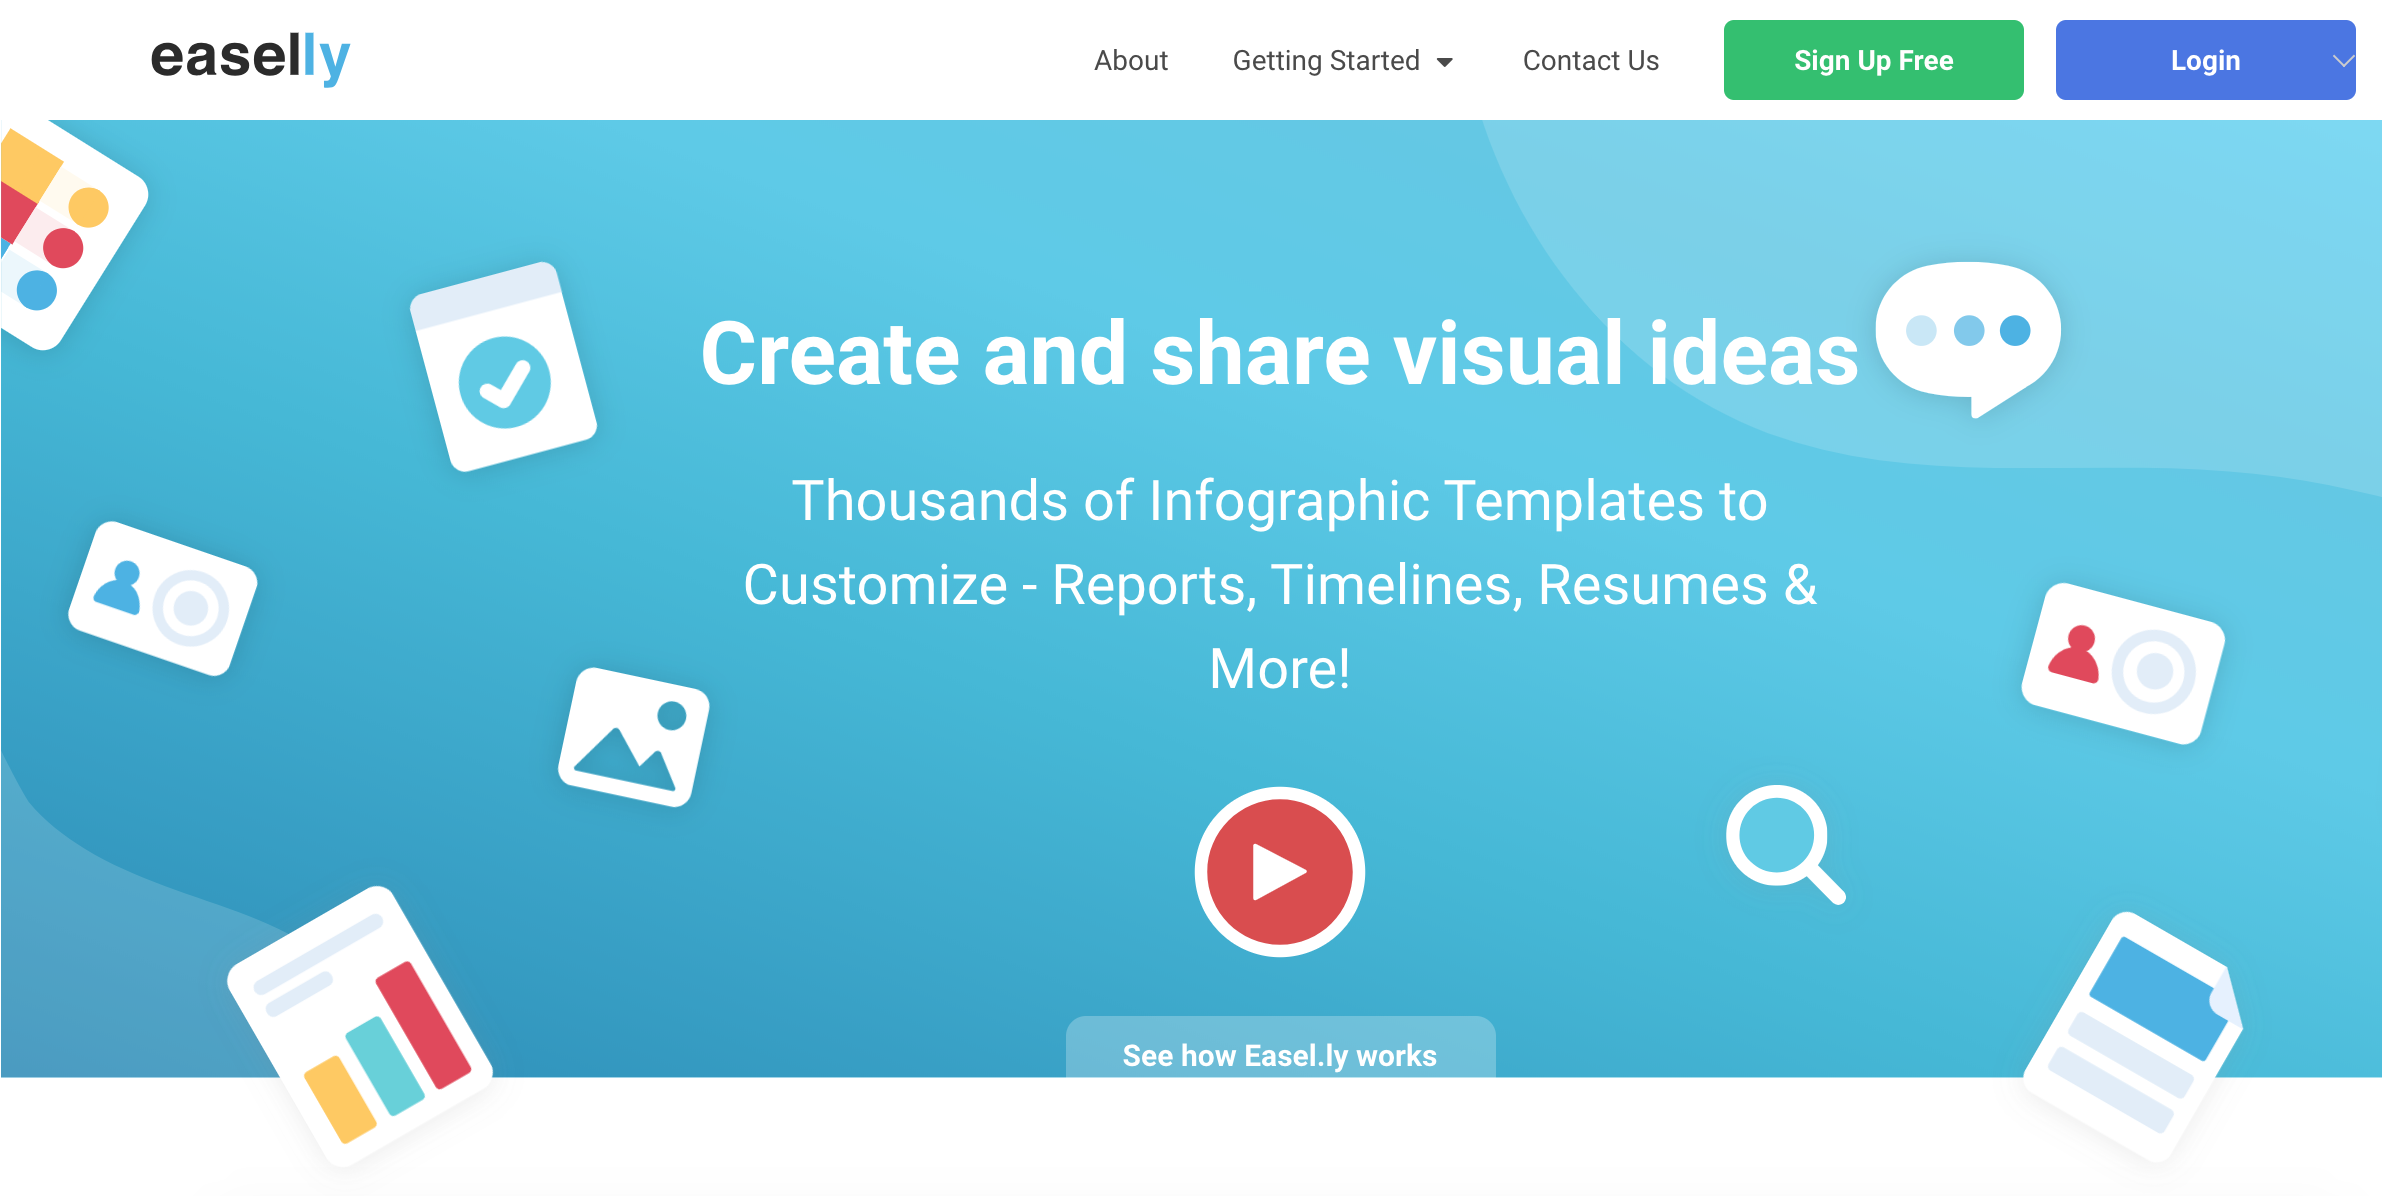Click the folded document page icon
The width and height of the screenshot is (2382, 1196).
(2133, 1037)
